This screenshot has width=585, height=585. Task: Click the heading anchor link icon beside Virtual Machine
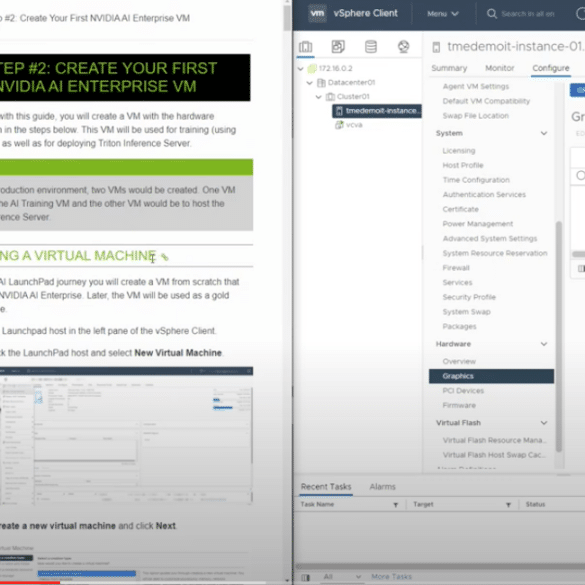click(164, 257)
